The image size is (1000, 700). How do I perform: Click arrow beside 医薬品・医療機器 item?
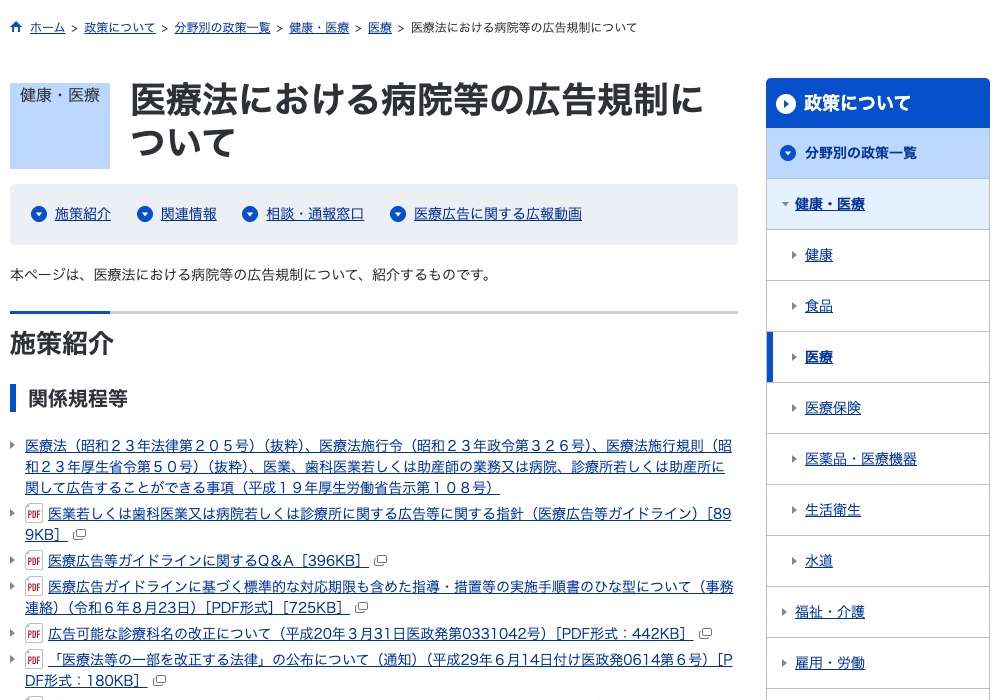[794, 459]
